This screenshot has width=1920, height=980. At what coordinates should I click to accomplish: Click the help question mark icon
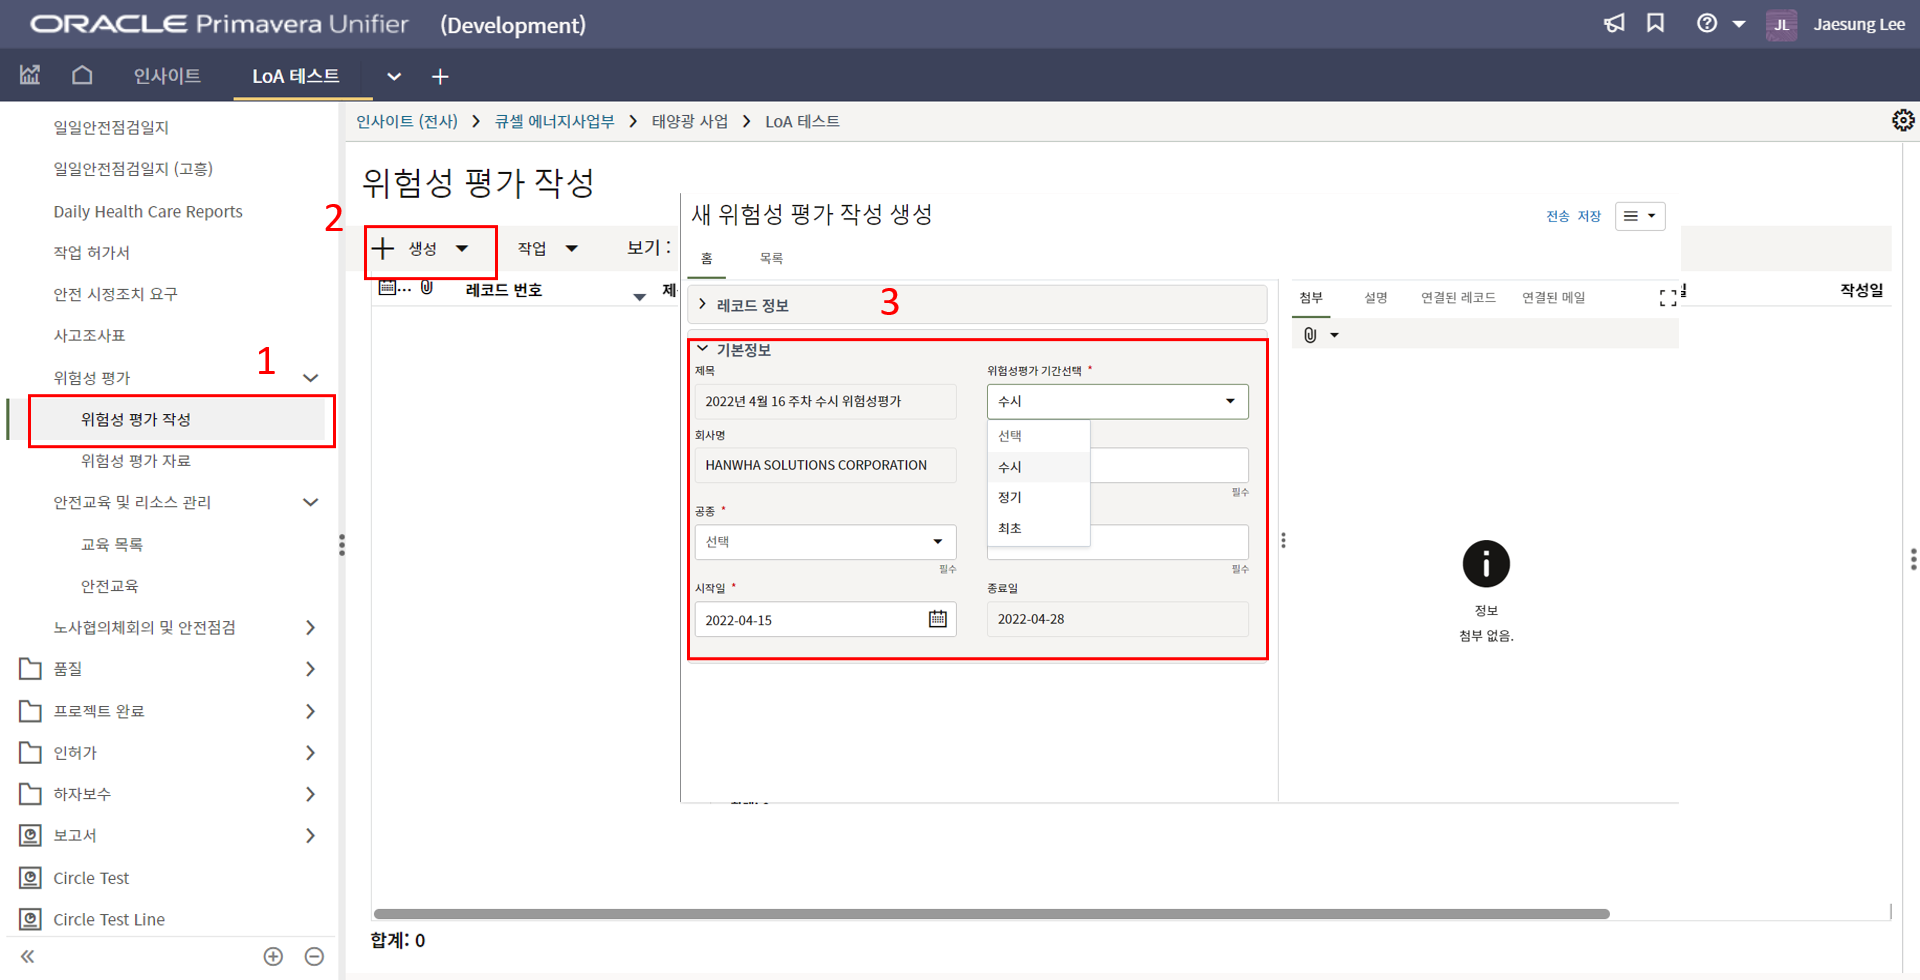1707,24
